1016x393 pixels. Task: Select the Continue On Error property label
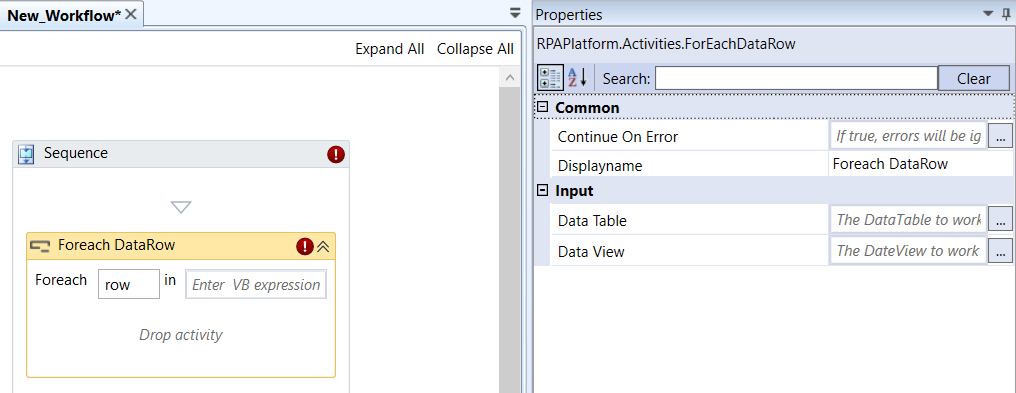coord(618,137)
